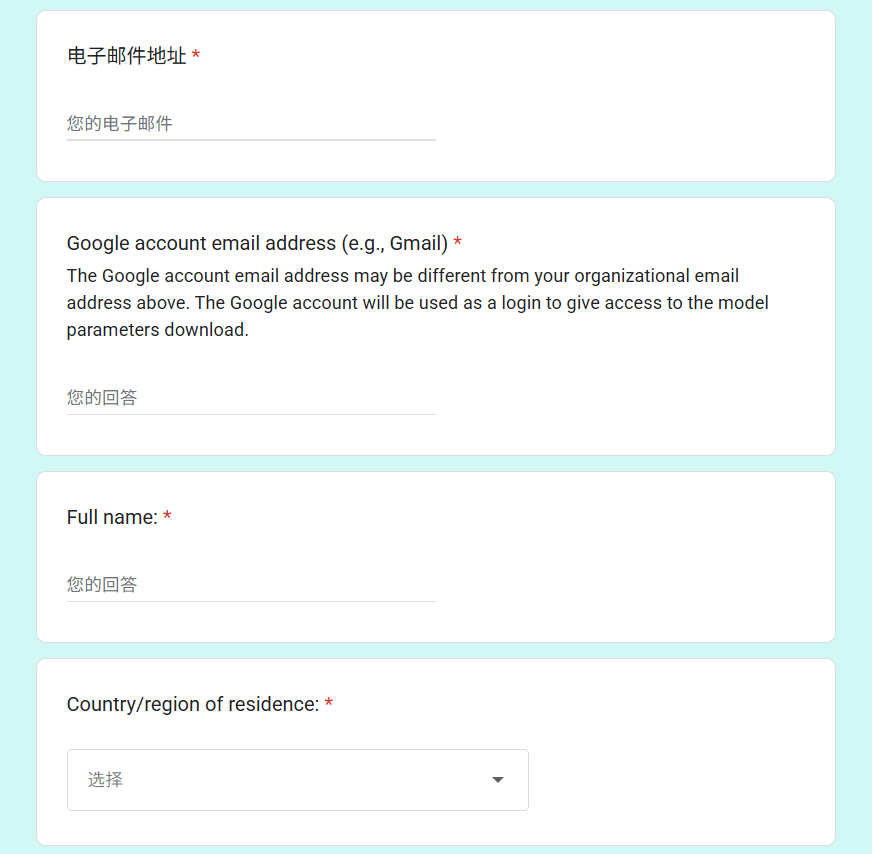This screenshot has height=854, width=872.
Task: Click the description line starting 'address above.'
Action: click(418, 303)
